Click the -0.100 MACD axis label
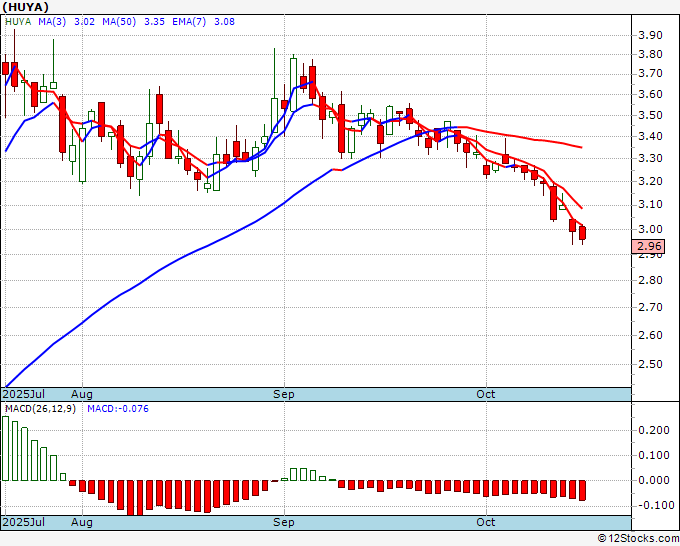The image size is (680, 546). (x=654, y=506)
